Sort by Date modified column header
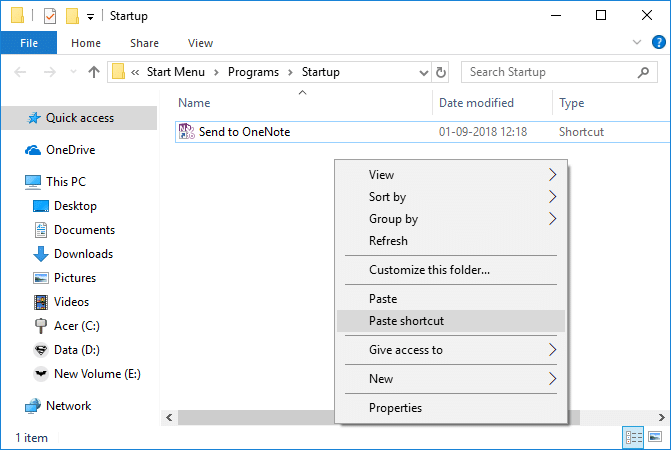This screenshot has width=671, height=450. click(477, 103)
